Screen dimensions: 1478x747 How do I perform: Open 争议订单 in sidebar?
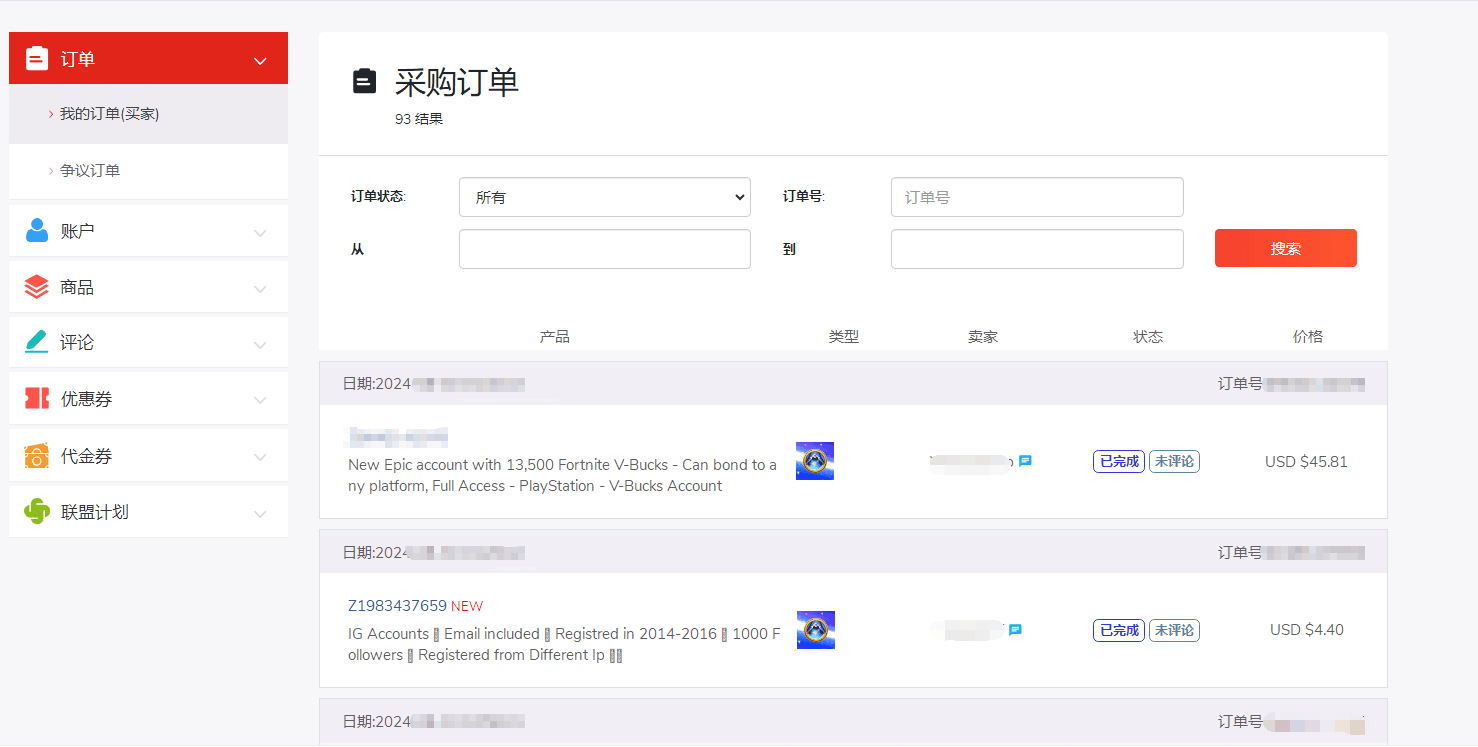click(90, 171)
